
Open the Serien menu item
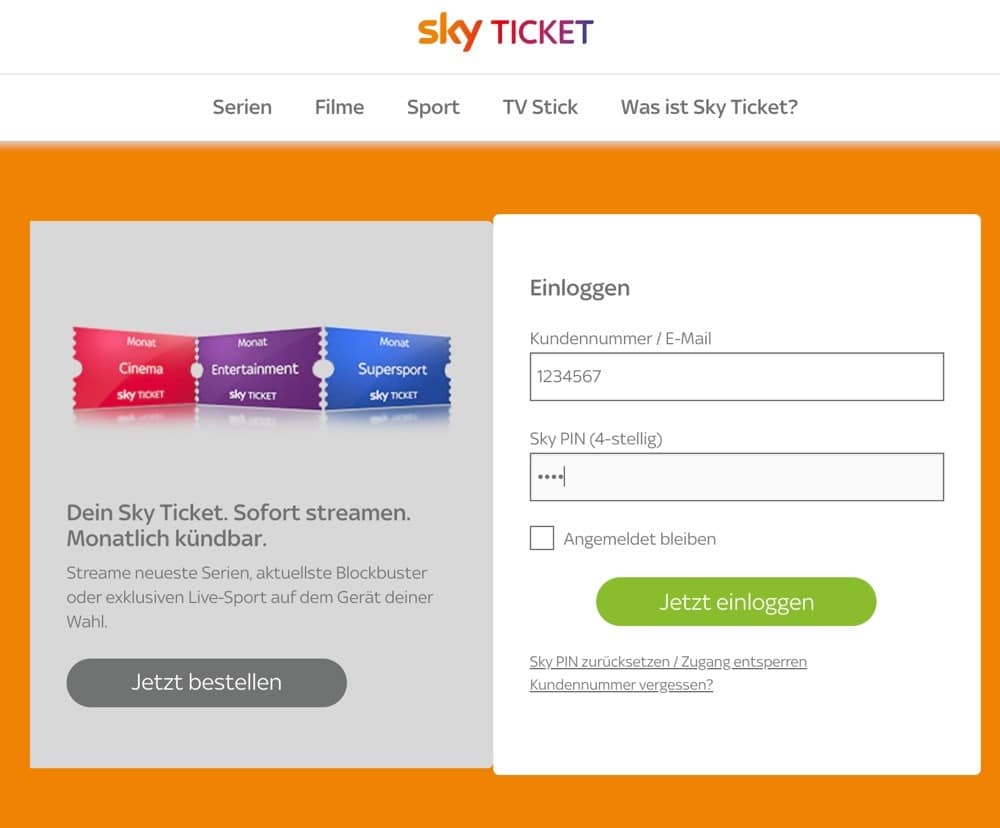pyautogui.click(x=242, y=107)
